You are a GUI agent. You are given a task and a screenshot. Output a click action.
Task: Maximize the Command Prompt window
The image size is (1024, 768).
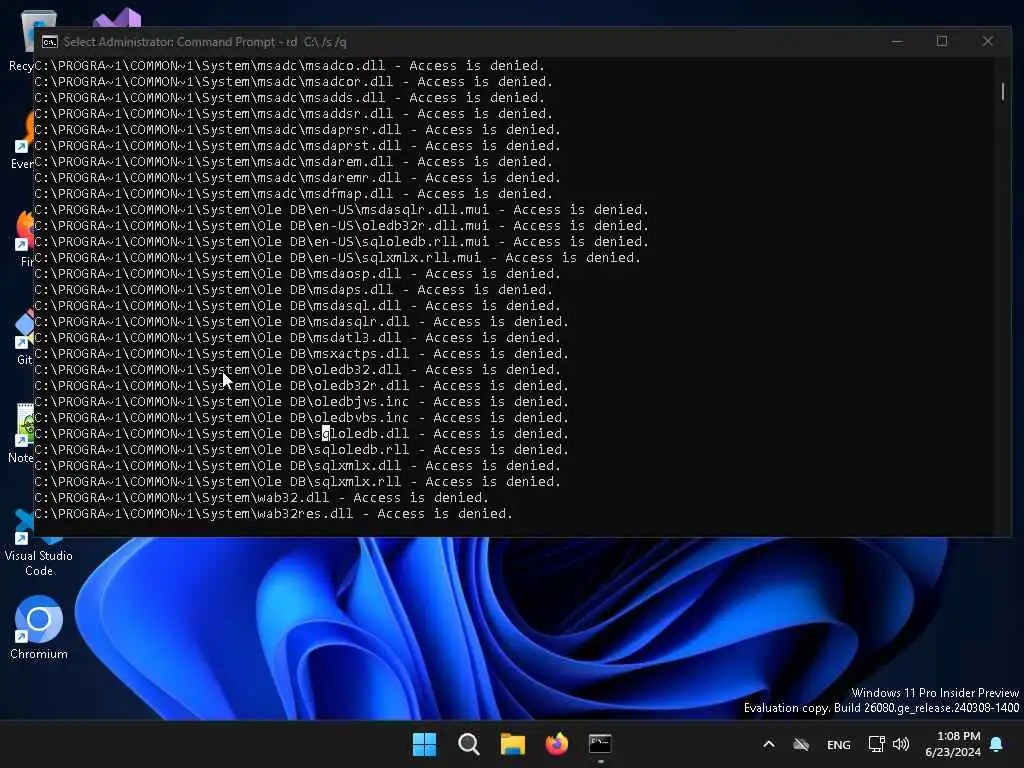942,41
